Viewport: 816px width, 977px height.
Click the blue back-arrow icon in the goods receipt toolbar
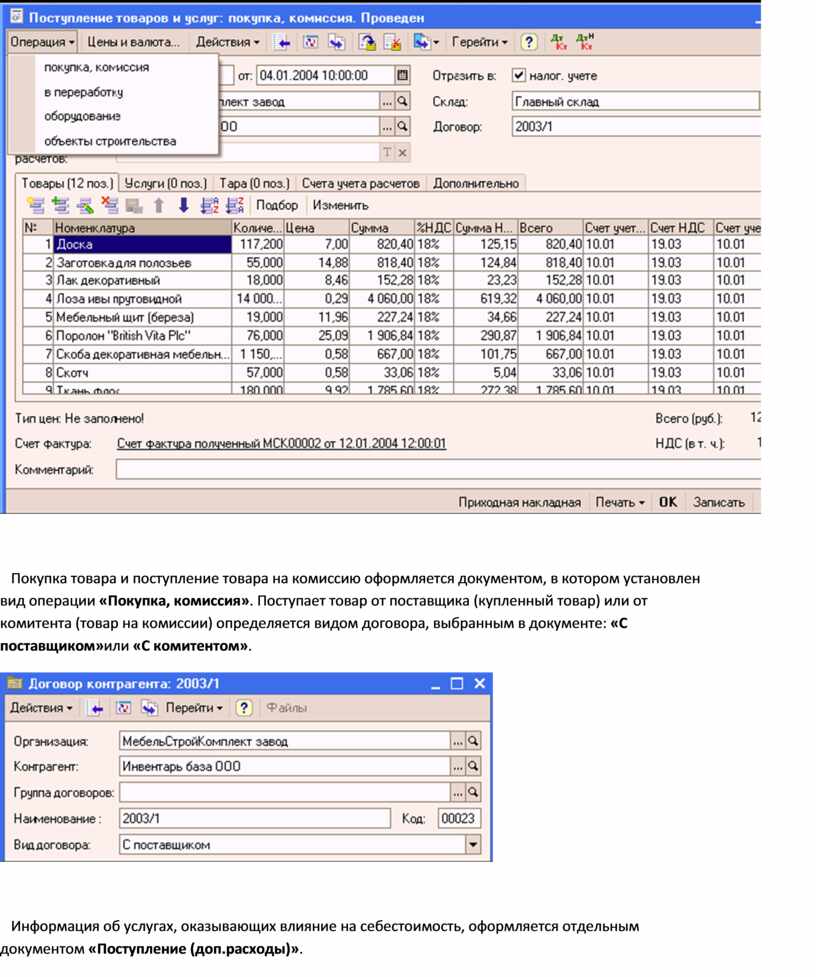click(284, 42)
